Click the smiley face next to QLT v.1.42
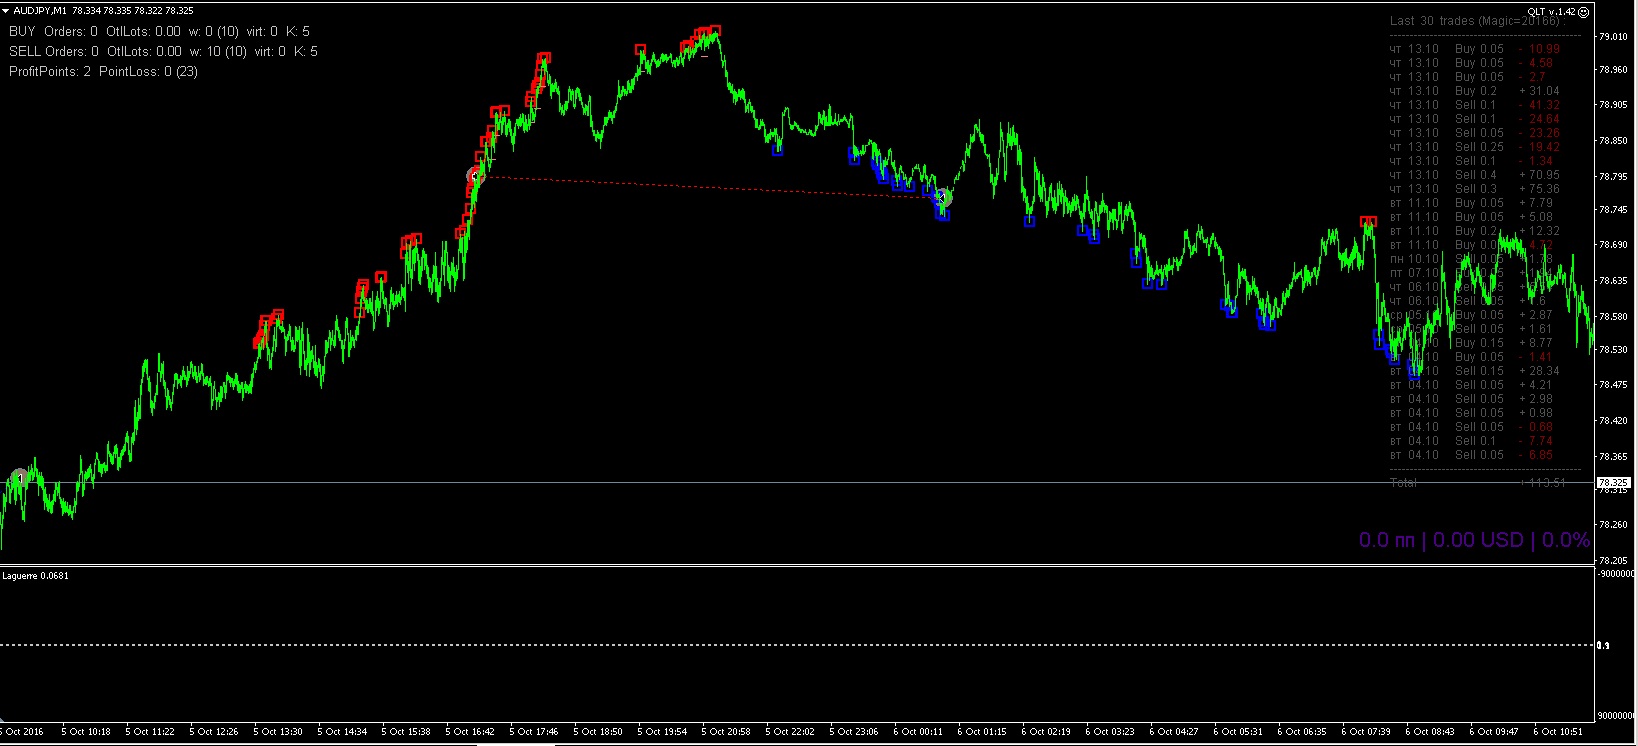Viewport: 1638px width, 746px height. point(1584,12)
